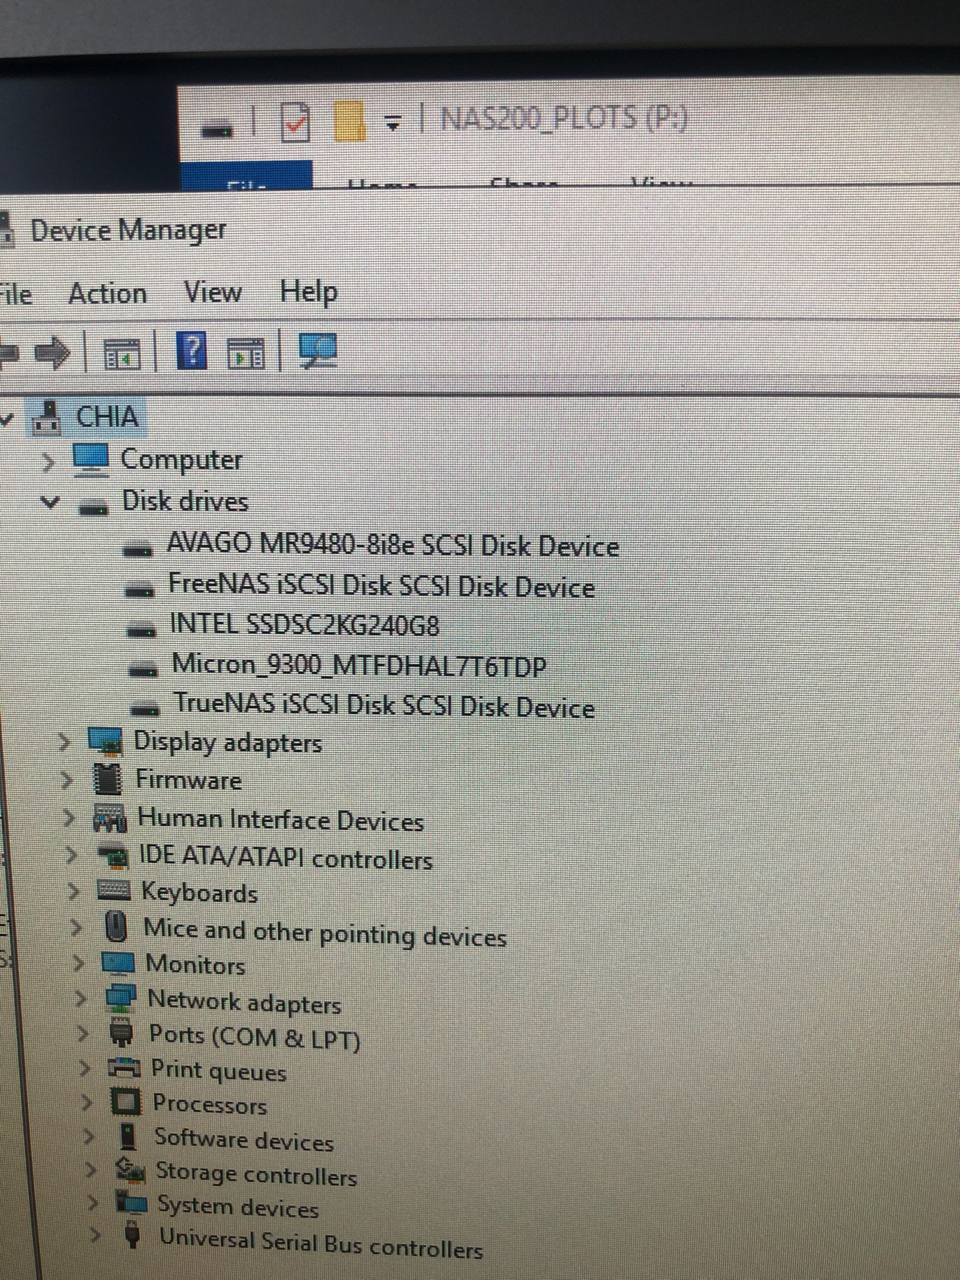Image resolution: width=960 pixels, height=1280 pixels.
Task: Select INTEL SSDSC2KG240G8 drive entry
Action: click(x=304, y=625)
